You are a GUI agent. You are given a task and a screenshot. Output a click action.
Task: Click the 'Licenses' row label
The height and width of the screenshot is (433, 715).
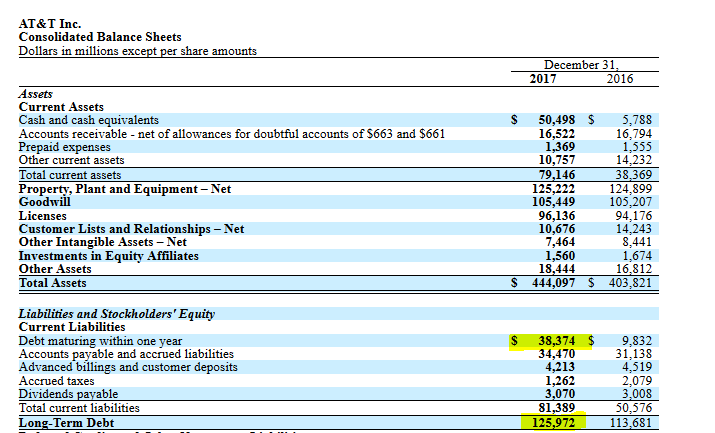coord(42,216)
